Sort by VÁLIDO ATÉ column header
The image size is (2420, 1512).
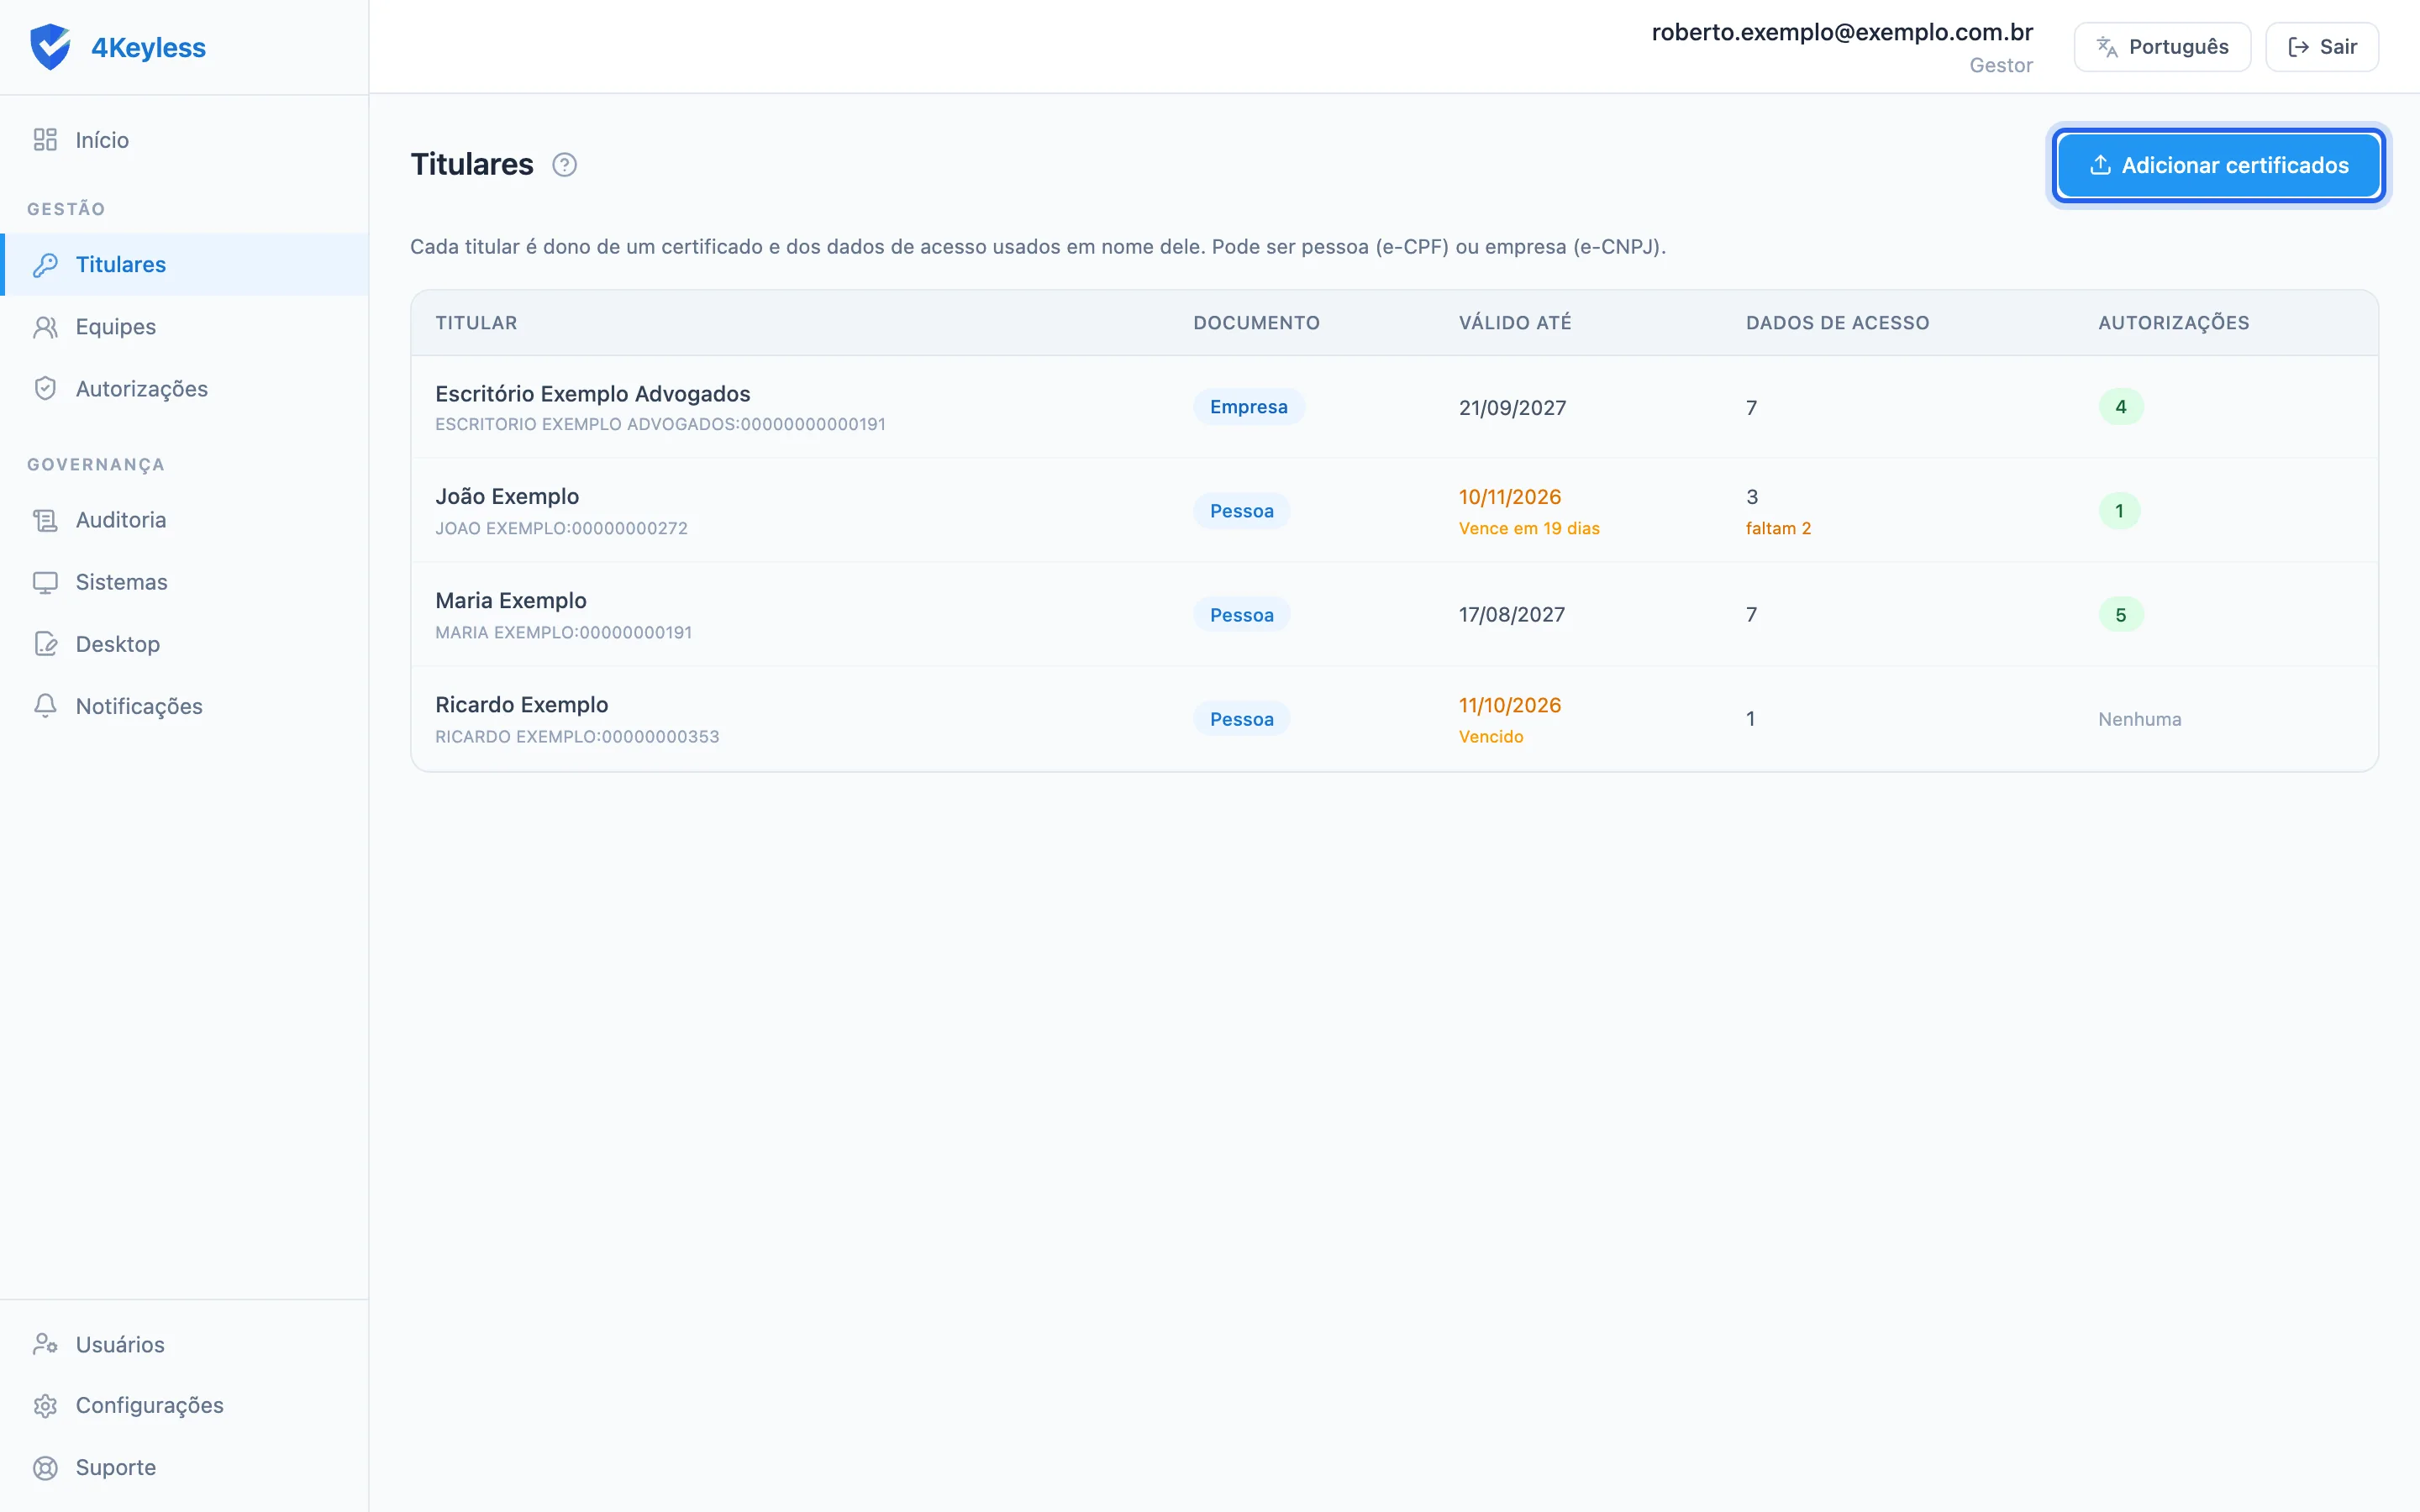coord(1515,323)
